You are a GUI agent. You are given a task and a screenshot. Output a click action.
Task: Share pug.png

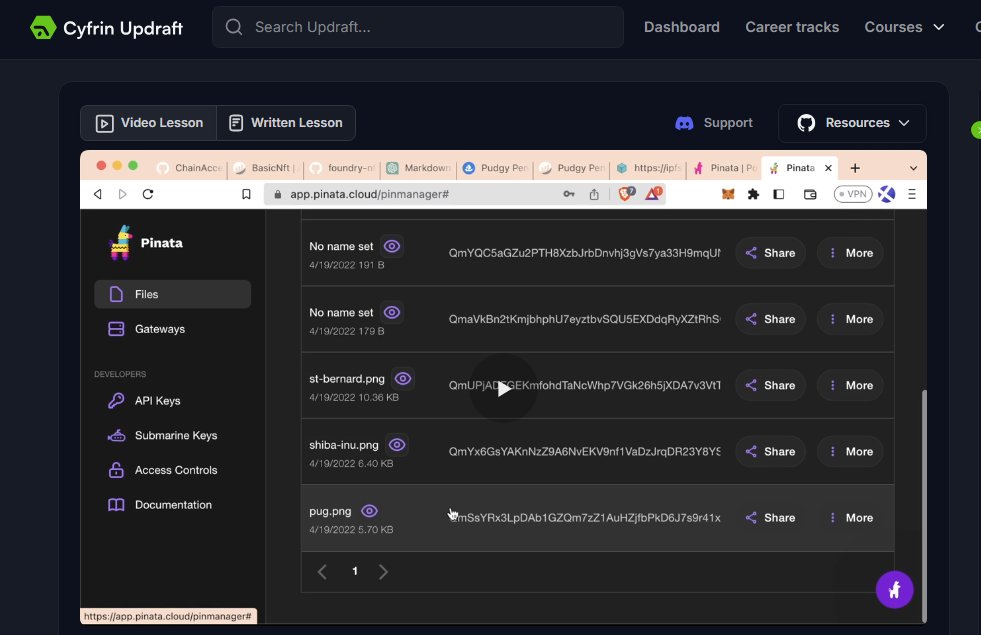pyautogui.click(x=770, y=517)
